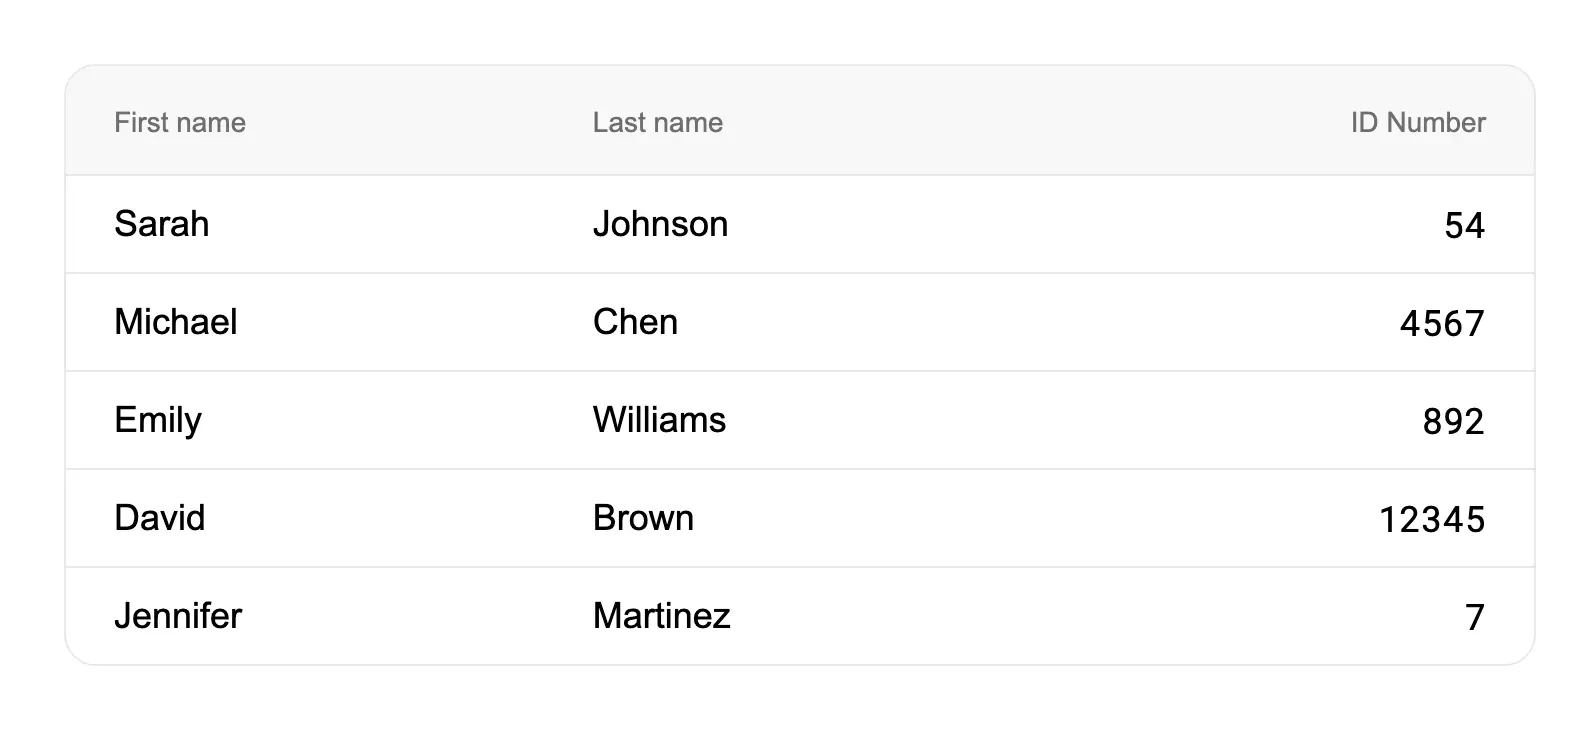Click the Jennifer first name cell

point(178,616)
